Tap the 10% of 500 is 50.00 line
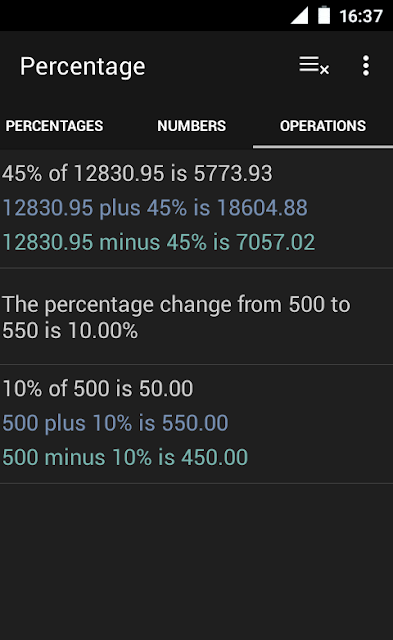The height and width of the screenshot is (640, 393). pos(98,388)
